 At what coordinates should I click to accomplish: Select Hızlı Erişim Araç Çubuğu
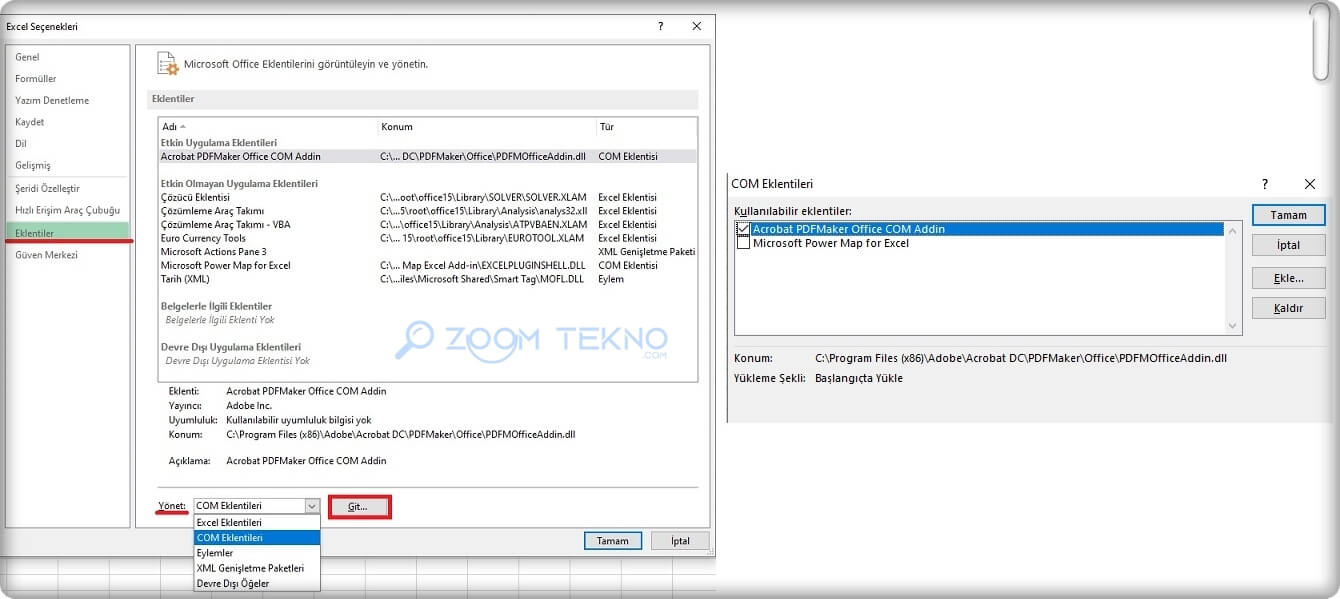pyautogui.click(x=67, y=210)
